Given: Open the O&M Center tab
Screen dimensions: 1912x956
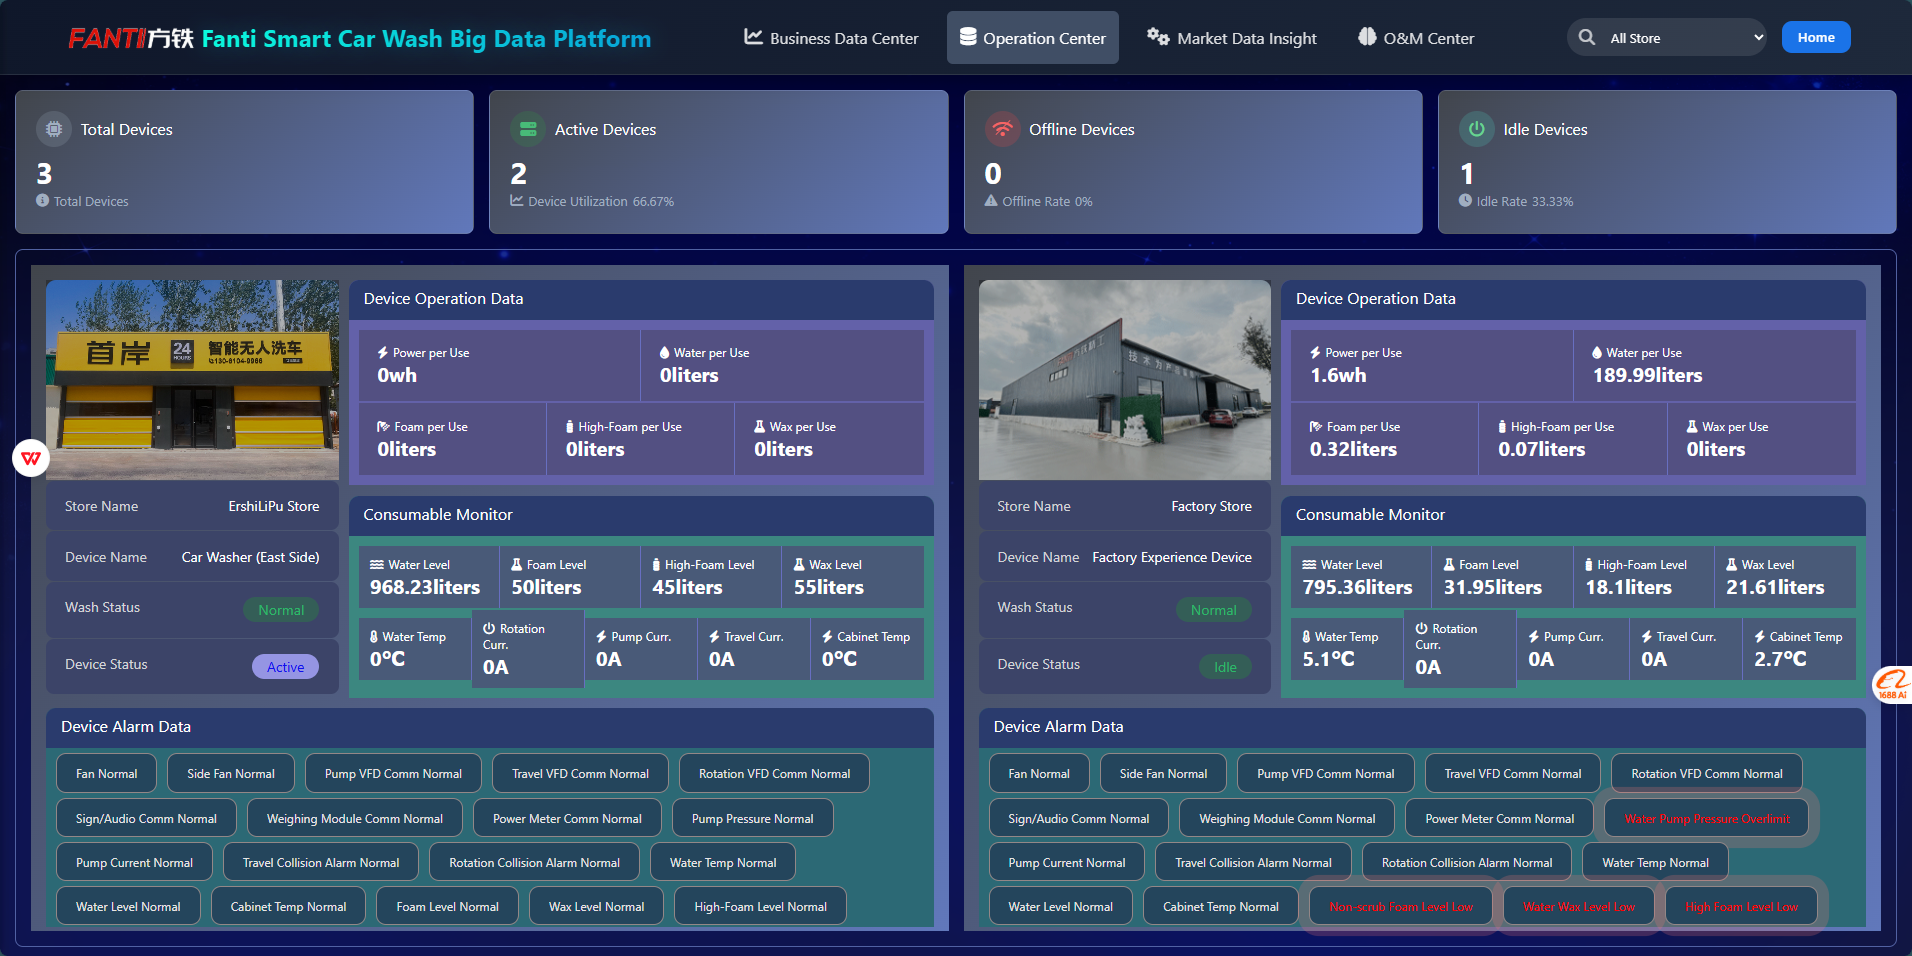Looking at the screenshot, I should [1416, 38].
